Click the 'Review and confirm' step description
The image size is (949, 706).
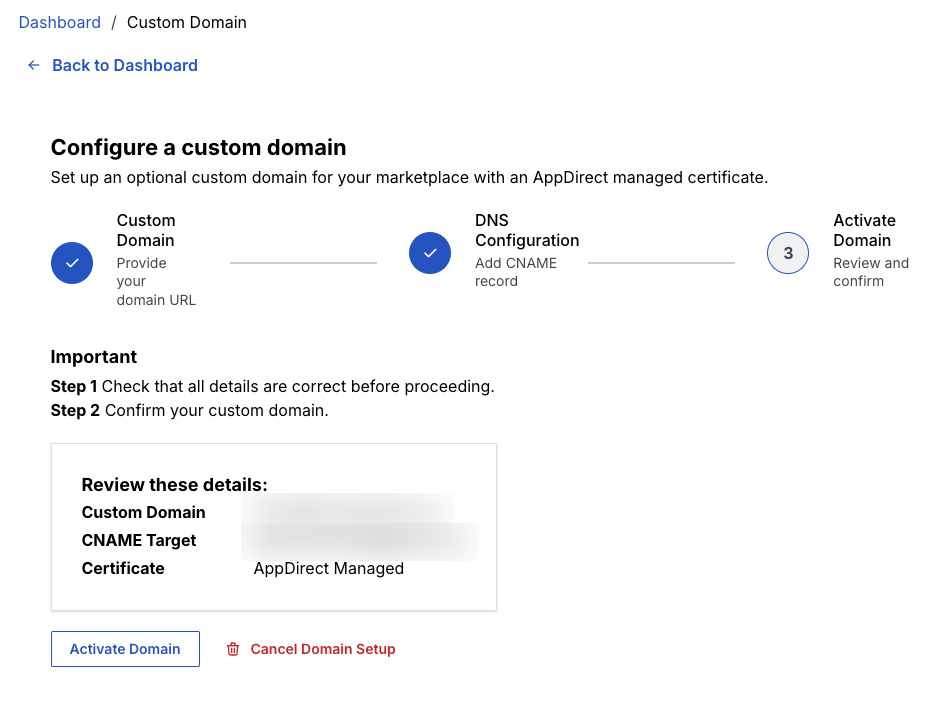pyautogui.click(x=871, y=272)
